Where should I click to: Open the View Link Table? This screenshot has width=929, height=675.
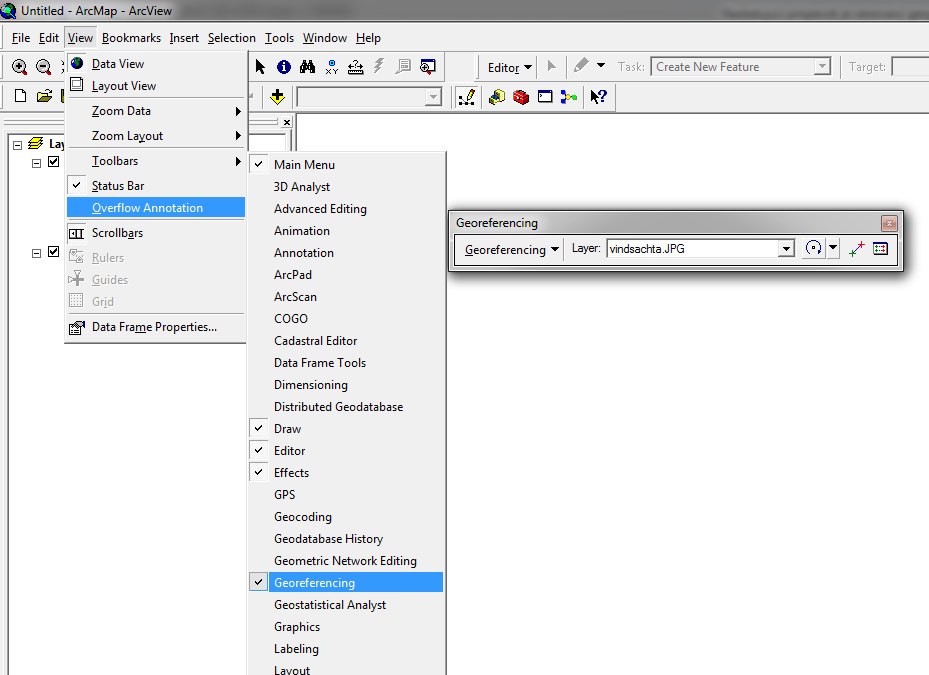880,249
